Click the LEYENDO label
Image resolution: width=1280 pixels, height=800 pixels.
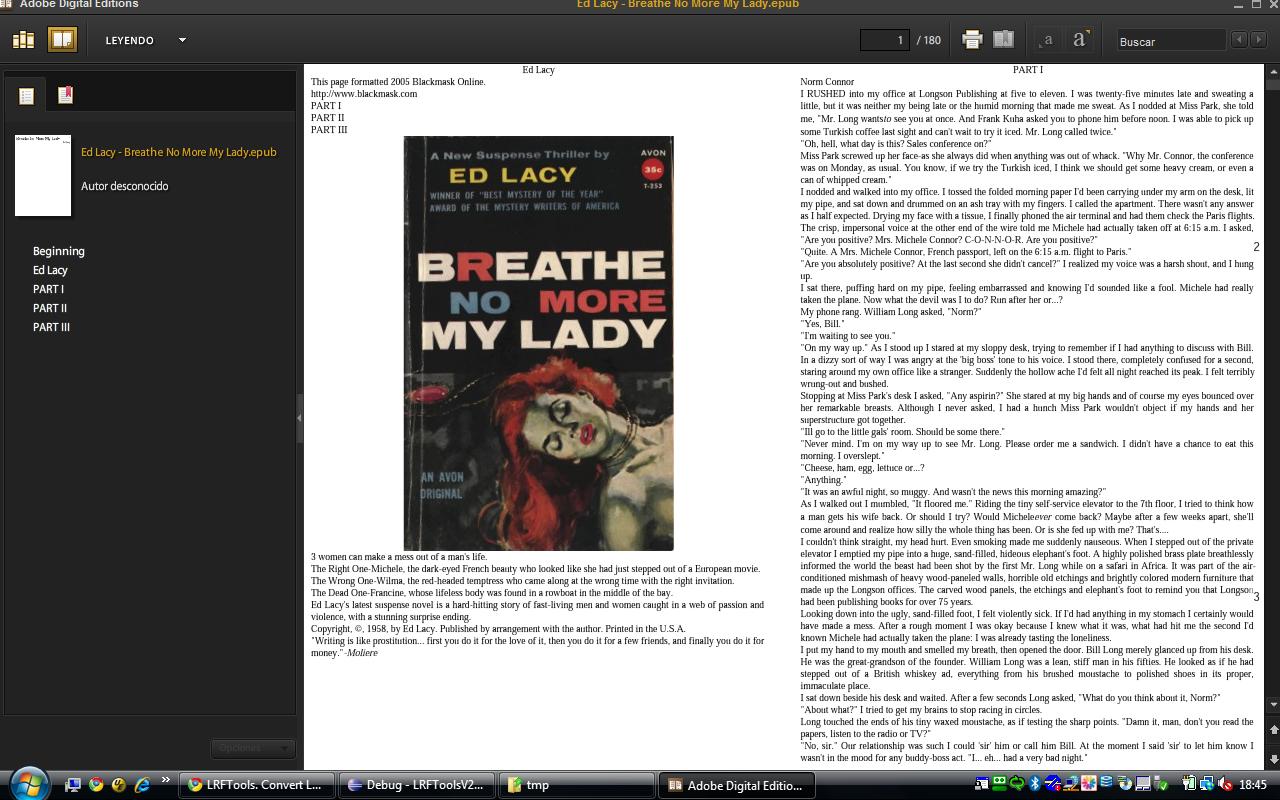point(130,40)
